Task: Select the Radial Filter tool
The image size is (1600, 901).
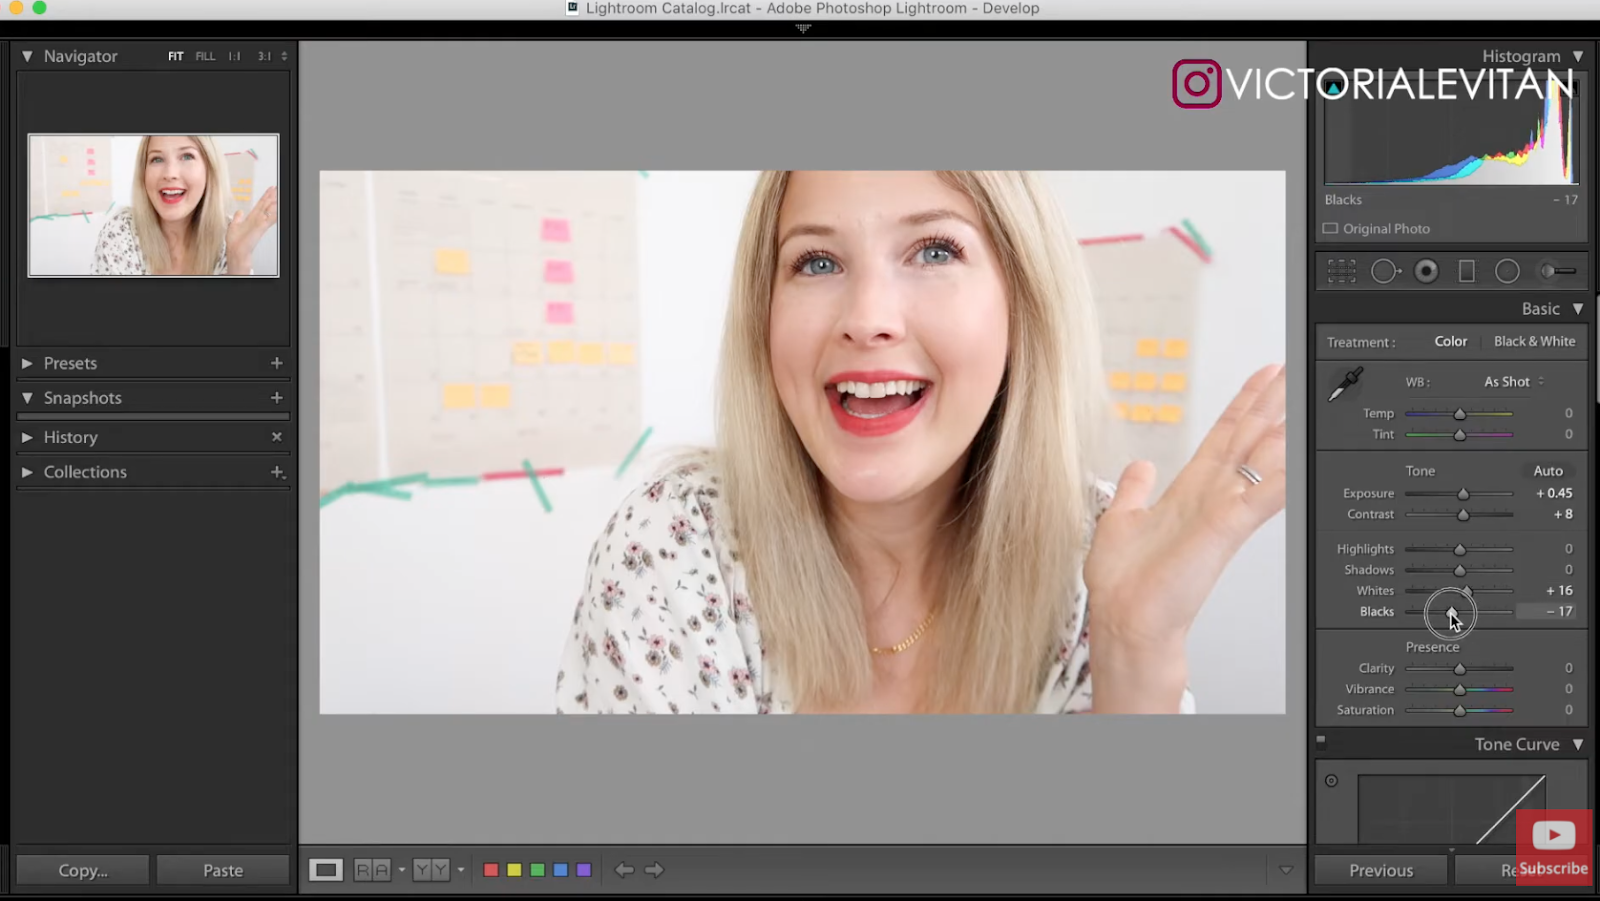Action: tap(1507, 270)
